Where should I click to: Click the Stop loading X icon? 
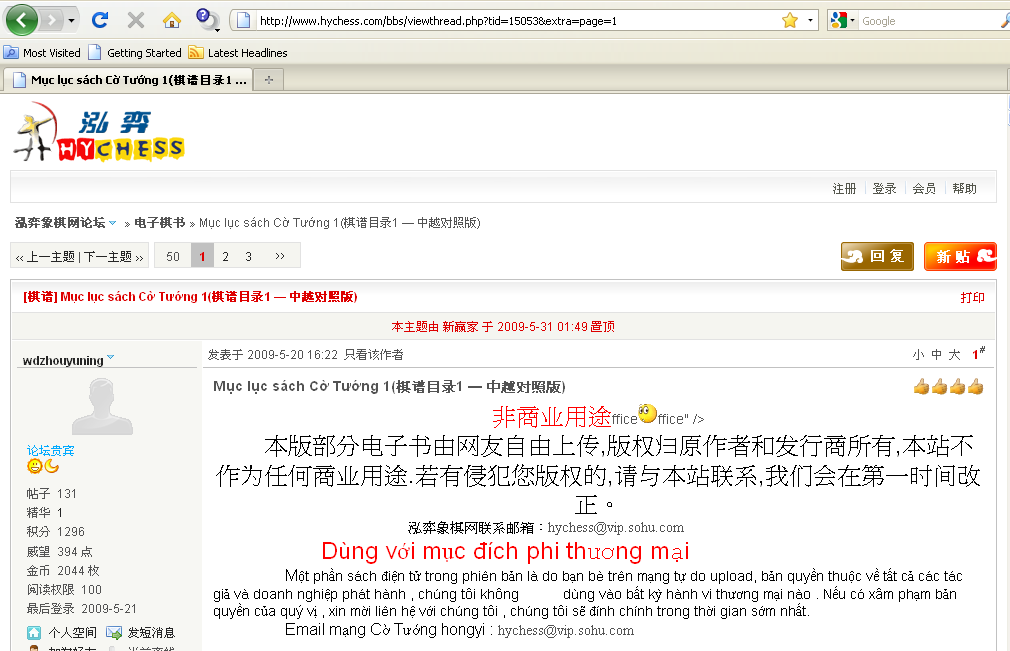(x=135, y=20)
